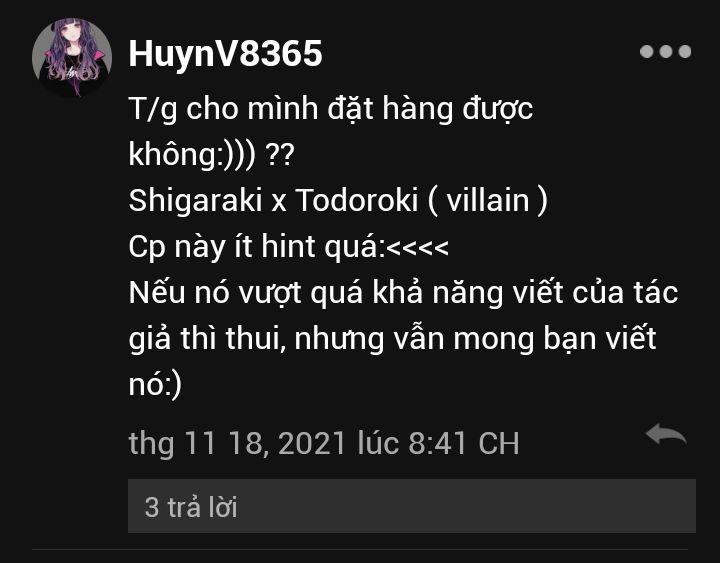720x563 pixels.
Task: Click the word "Shigaraki" in the comment
Action: (x=195, y=201)
